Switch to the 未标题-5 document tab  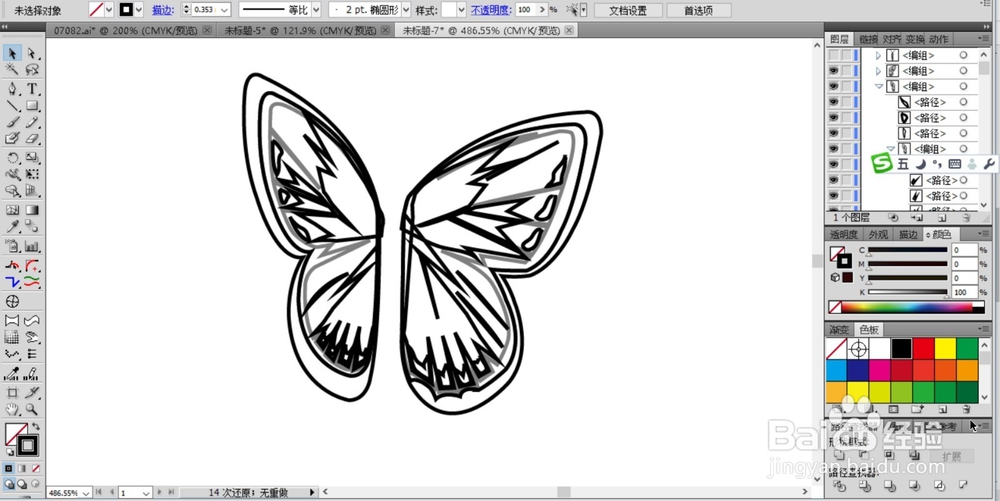[x=300, y=31]
